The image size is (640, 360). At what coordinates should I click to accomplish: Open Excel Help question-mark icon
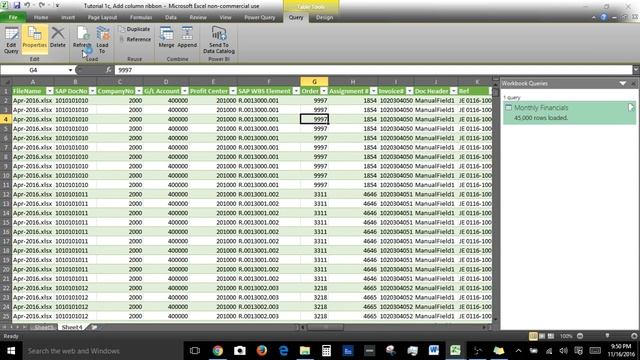click(603, 17)
